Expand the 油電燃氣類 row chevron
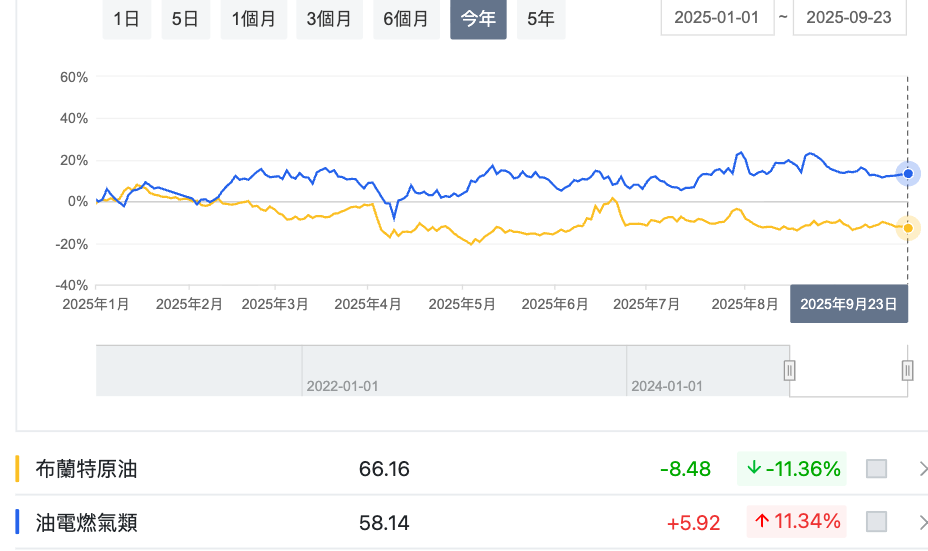The height and width of the screenshot is (551, 928). pos(921,521)
